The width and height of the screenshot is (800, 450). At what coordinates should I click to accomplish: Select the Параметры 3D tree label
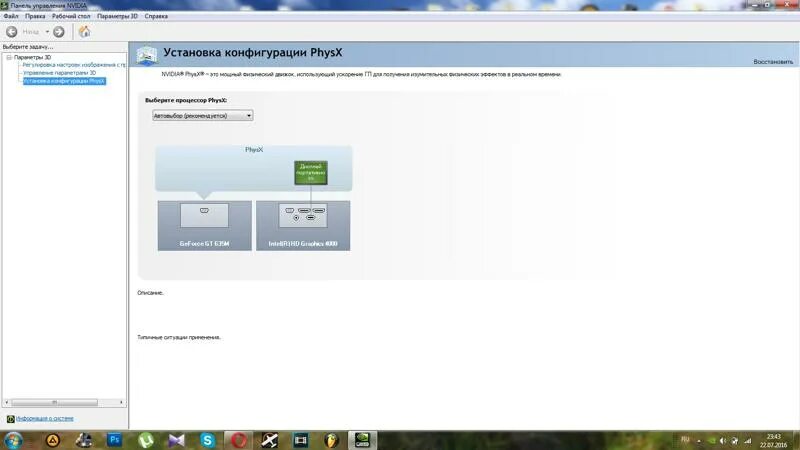(33, 58)
